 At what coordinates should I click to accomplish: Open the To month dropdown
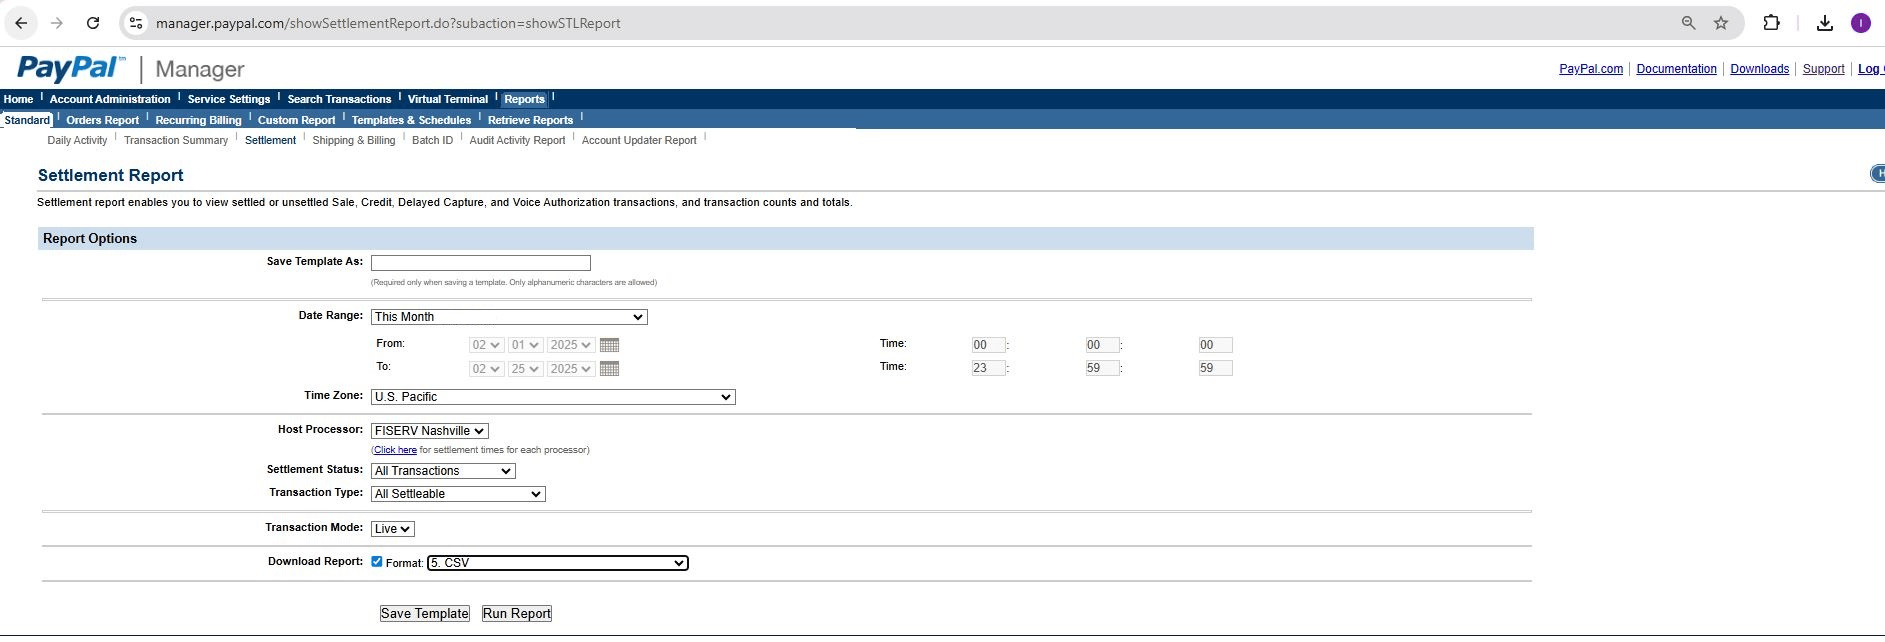487,369
